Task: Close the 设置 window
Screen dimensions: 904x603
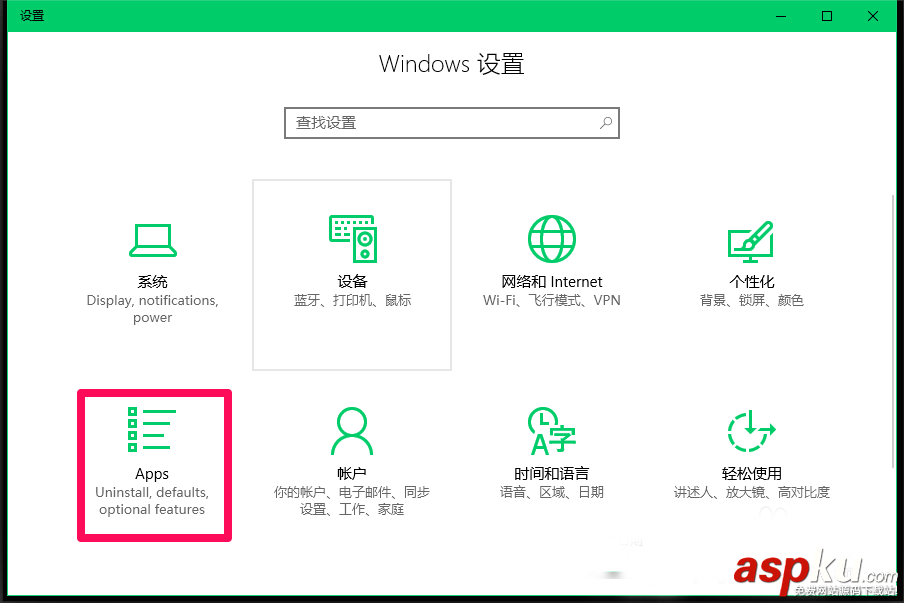Action: pyautogui.click(x=873, y=16)
